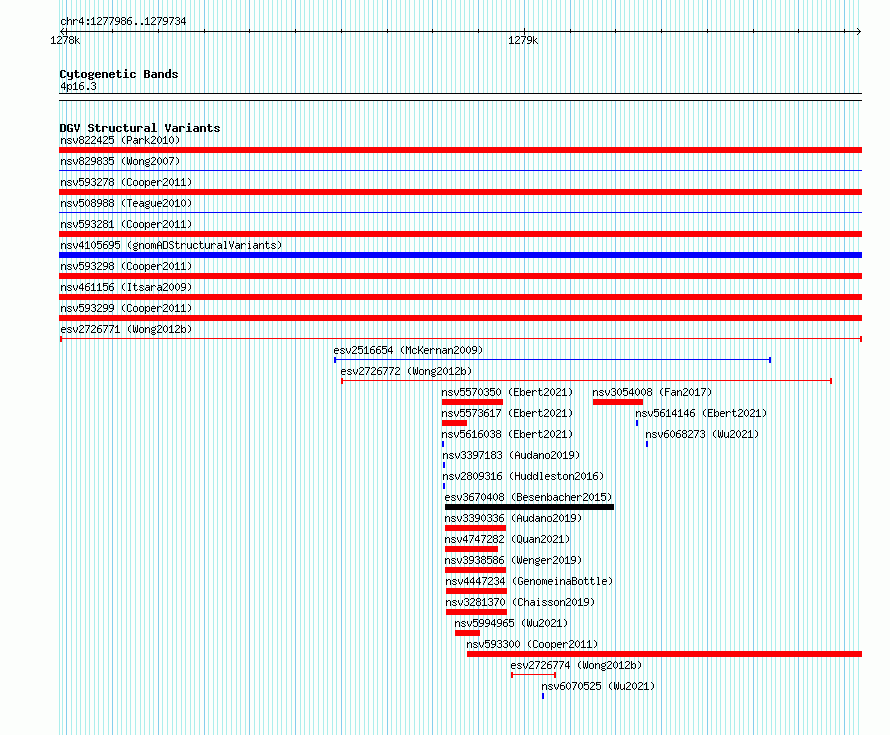Open nsv829835 (Wong2007) variant label
This screenshot has height=735, width=890.
pyautogui.click(x=120, y=161)
